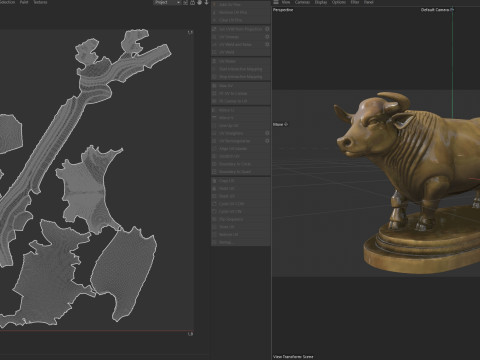Image resolution: width=480 pixels, height=360 pixels.
Task: Click the Cycle UV CCW icon
Action: point(215,204)
